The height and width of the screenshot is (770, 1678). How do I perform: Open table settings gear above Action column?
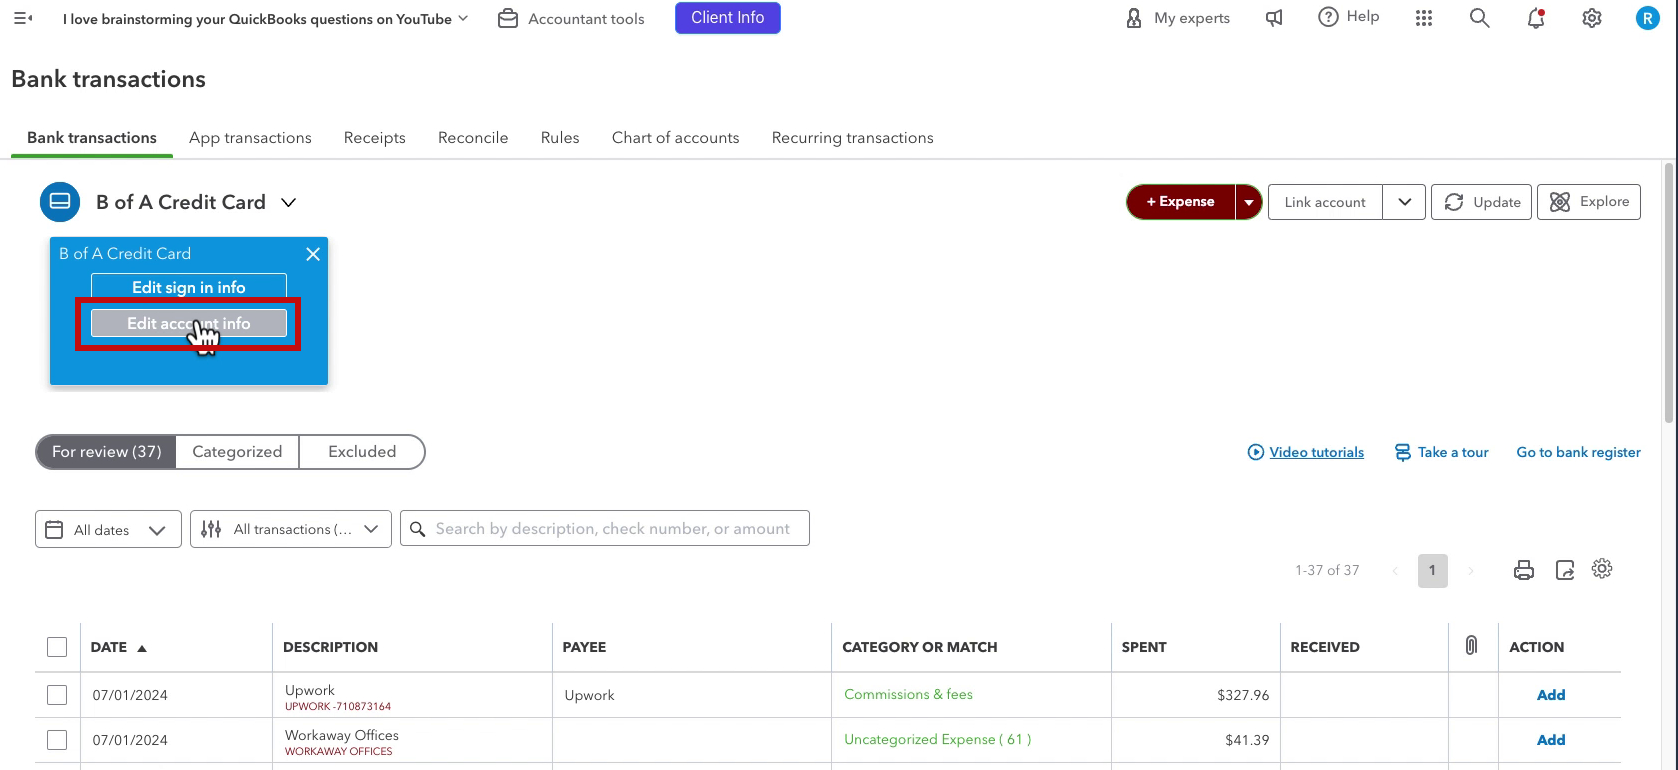[1602, 569]
